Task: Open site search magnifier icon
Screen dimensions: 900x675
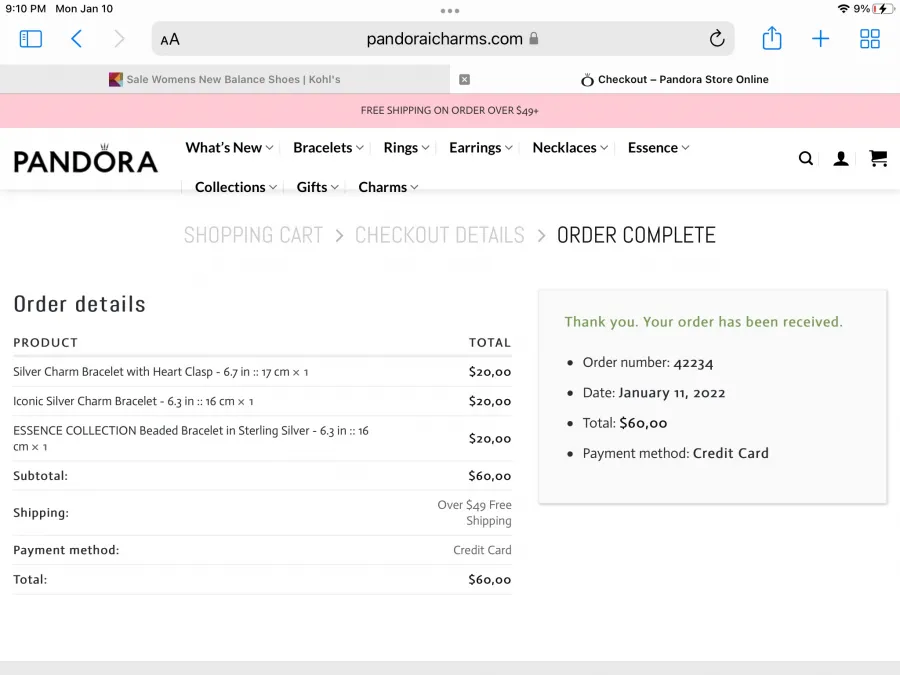Action: [806, 158]
